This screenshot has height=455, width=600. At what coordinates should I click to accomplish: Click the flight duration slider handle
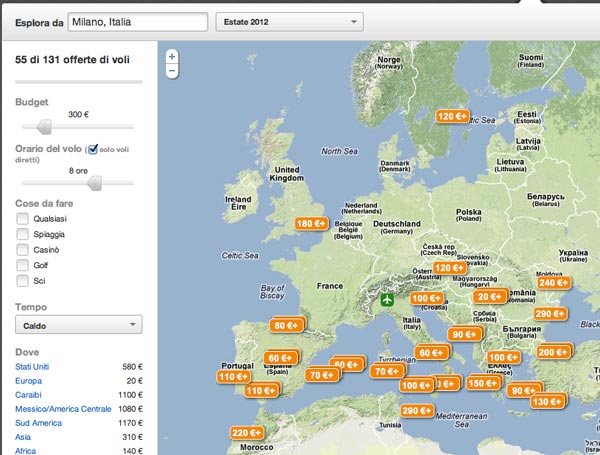tap(95, 183)
